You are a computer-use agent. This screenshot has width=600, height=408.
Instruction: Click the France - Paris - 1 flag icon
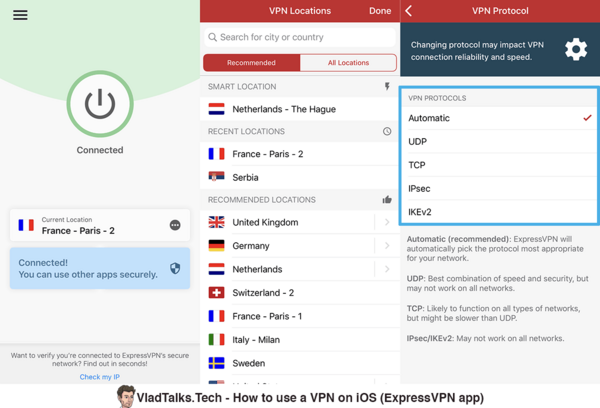coord(216,316)
